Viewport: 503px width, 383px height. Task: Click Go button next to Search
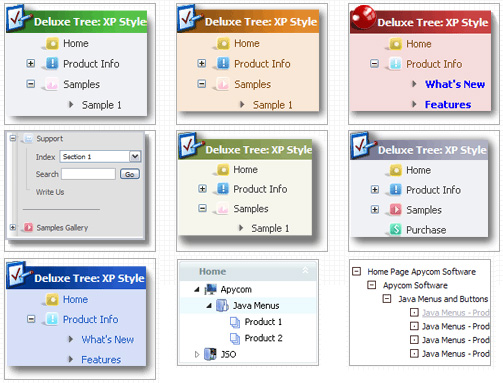130,174
